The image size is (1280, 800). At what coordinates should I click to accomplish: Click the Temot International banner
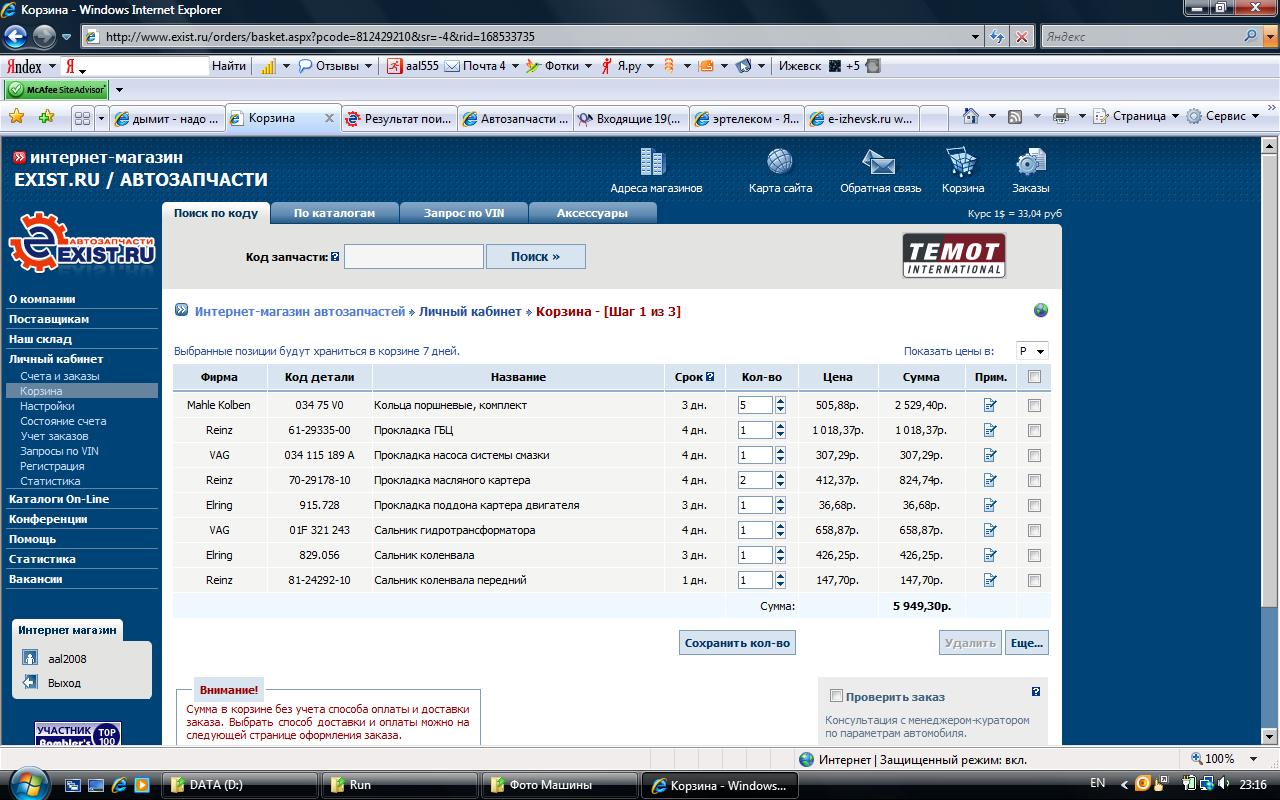coord(954,255)
